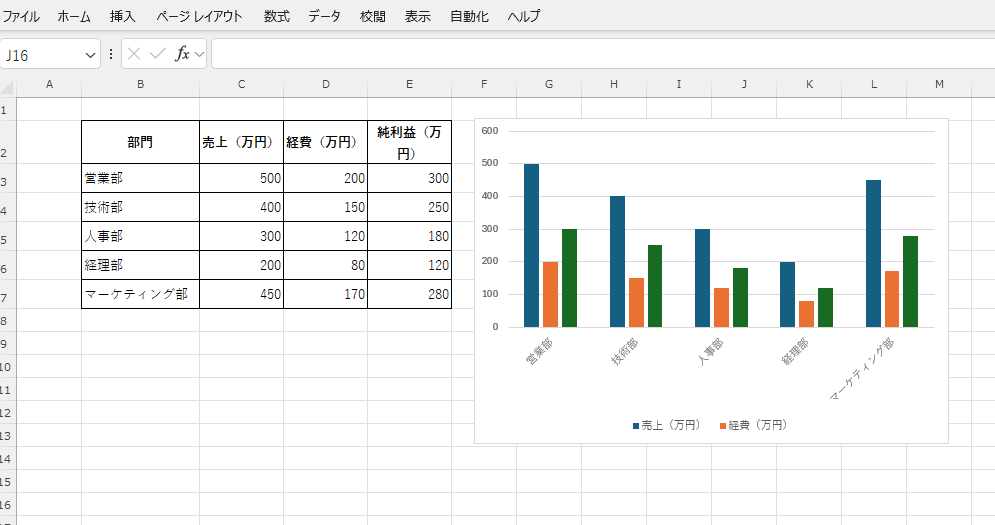Select column J header
The width and height of the screenshot is (995, 525).
click(x=744, y=84)
